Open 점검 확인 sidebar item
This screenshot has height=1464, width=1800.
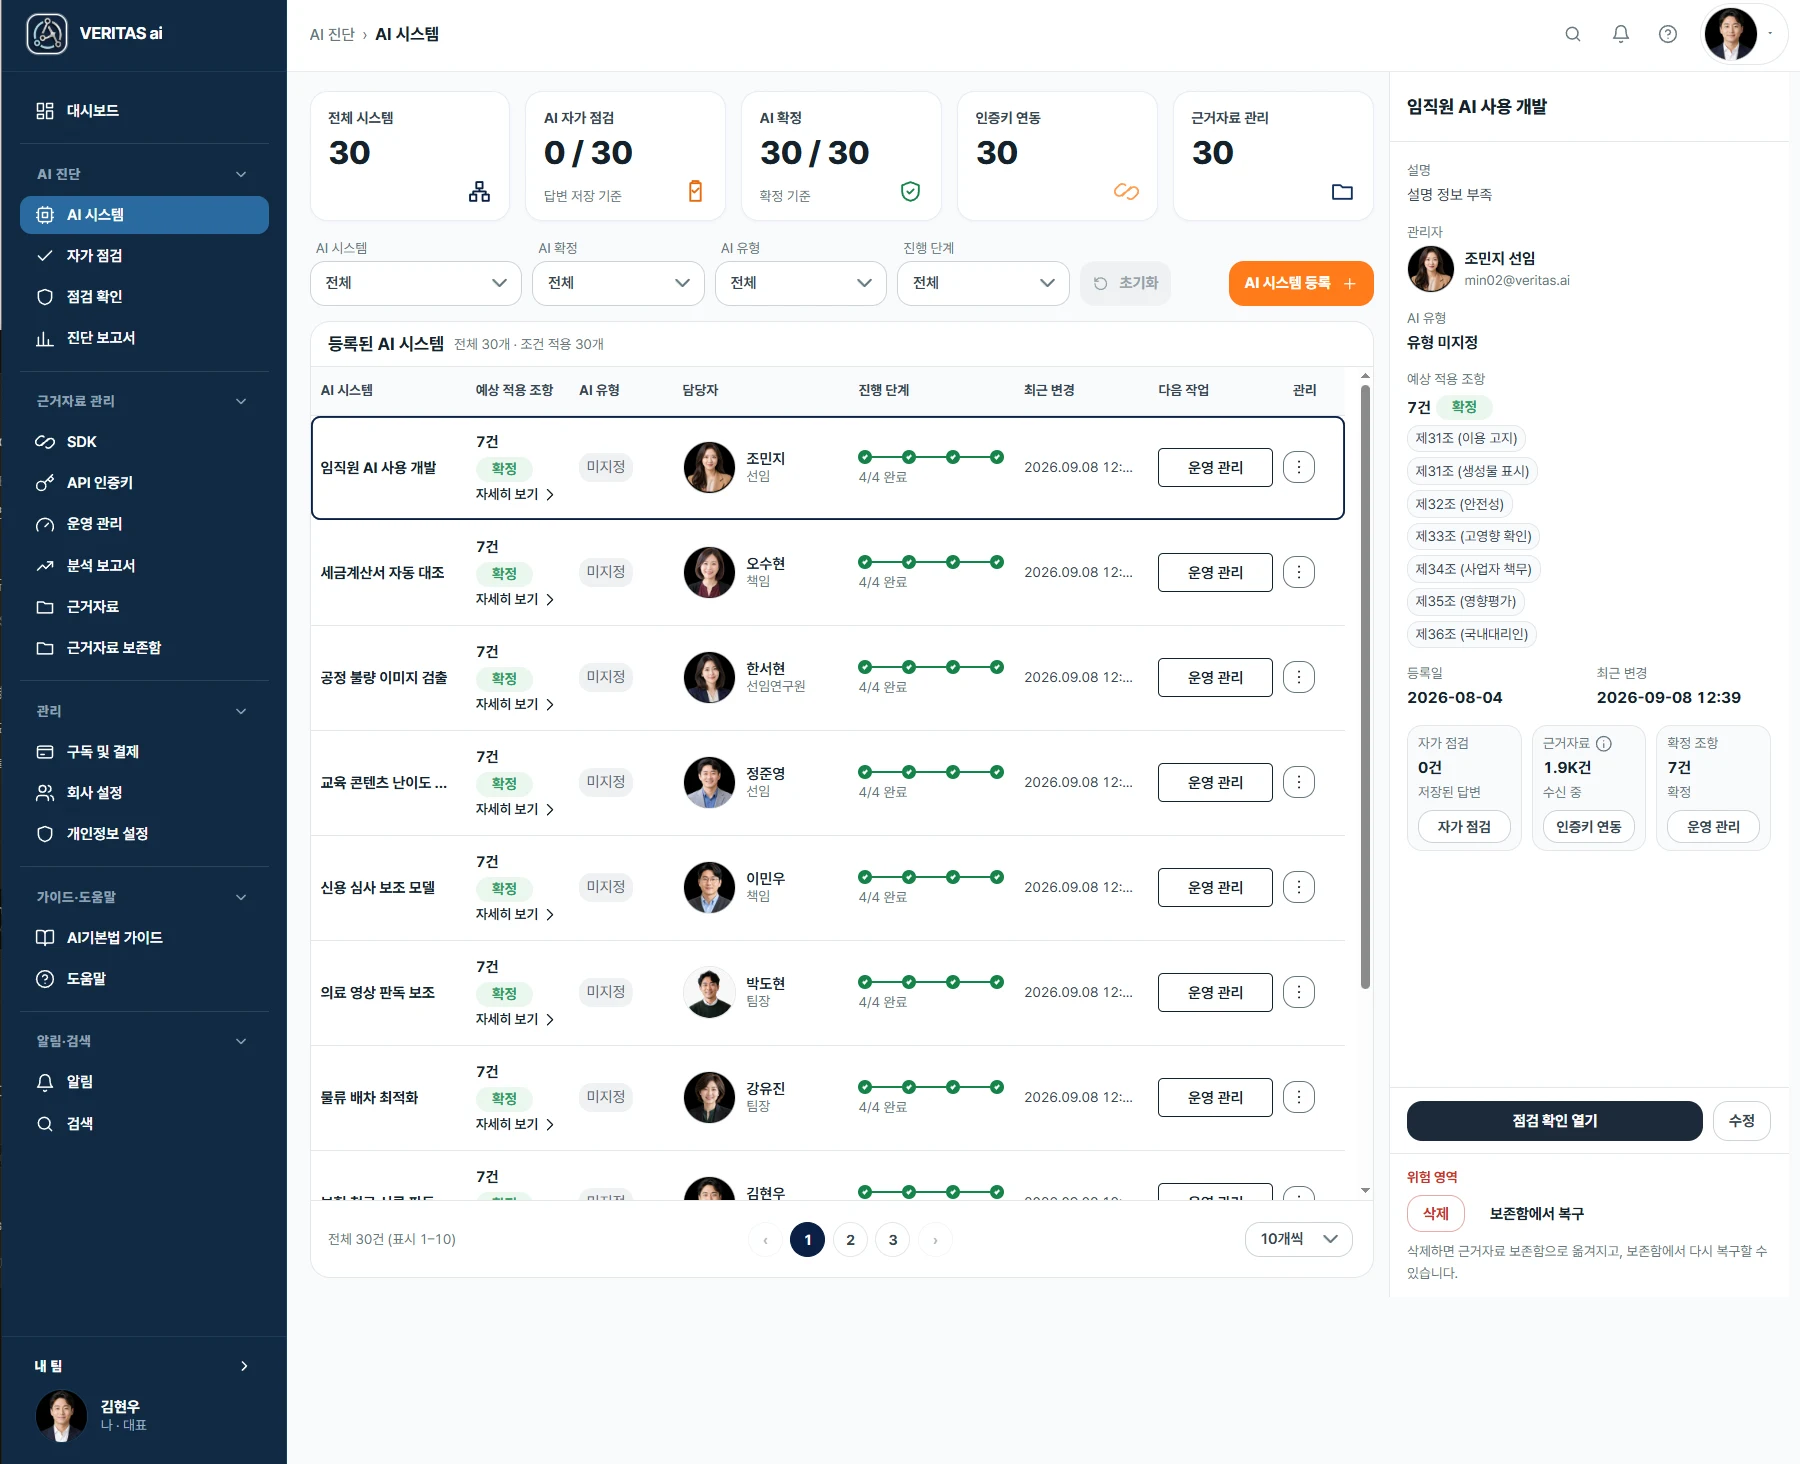point(144,297)
